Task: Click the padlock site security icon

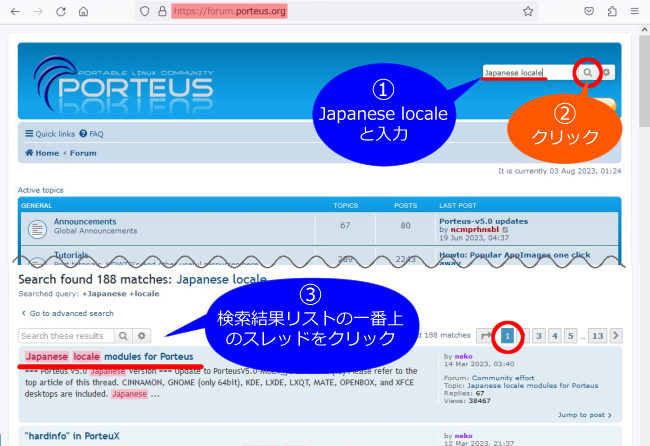Action: (162, 11)
